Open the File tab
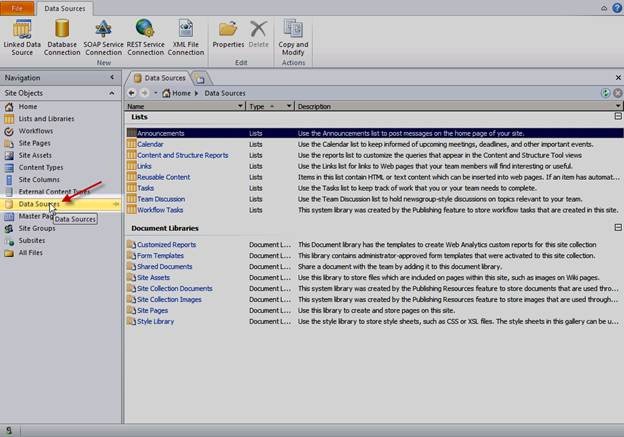 click(17, 8)
